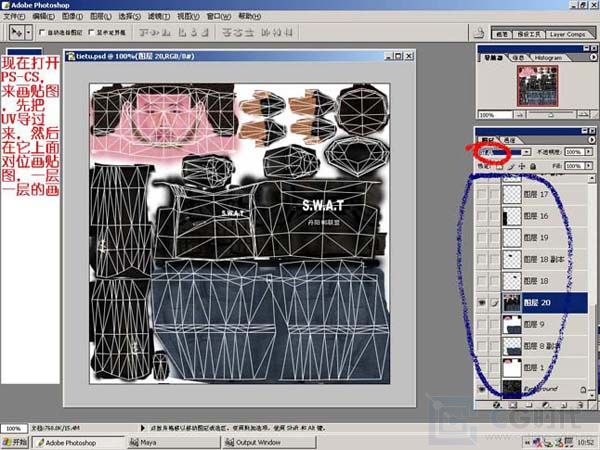Viewport: 600px width, 450px height.
Task: Click the lock all padlock icon
Action: (531, 166)
